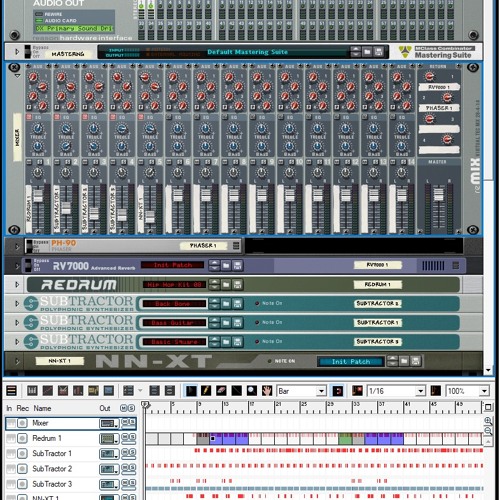
Task: Unfold the Mastering Suite combinator
Action: [17, 52]
